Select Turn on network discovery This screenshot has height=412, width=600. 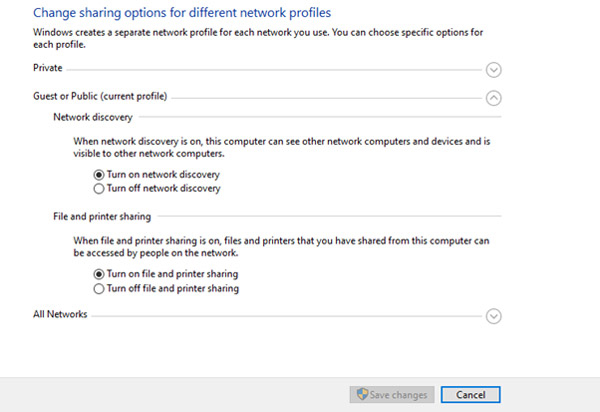(x=98, y=175)
